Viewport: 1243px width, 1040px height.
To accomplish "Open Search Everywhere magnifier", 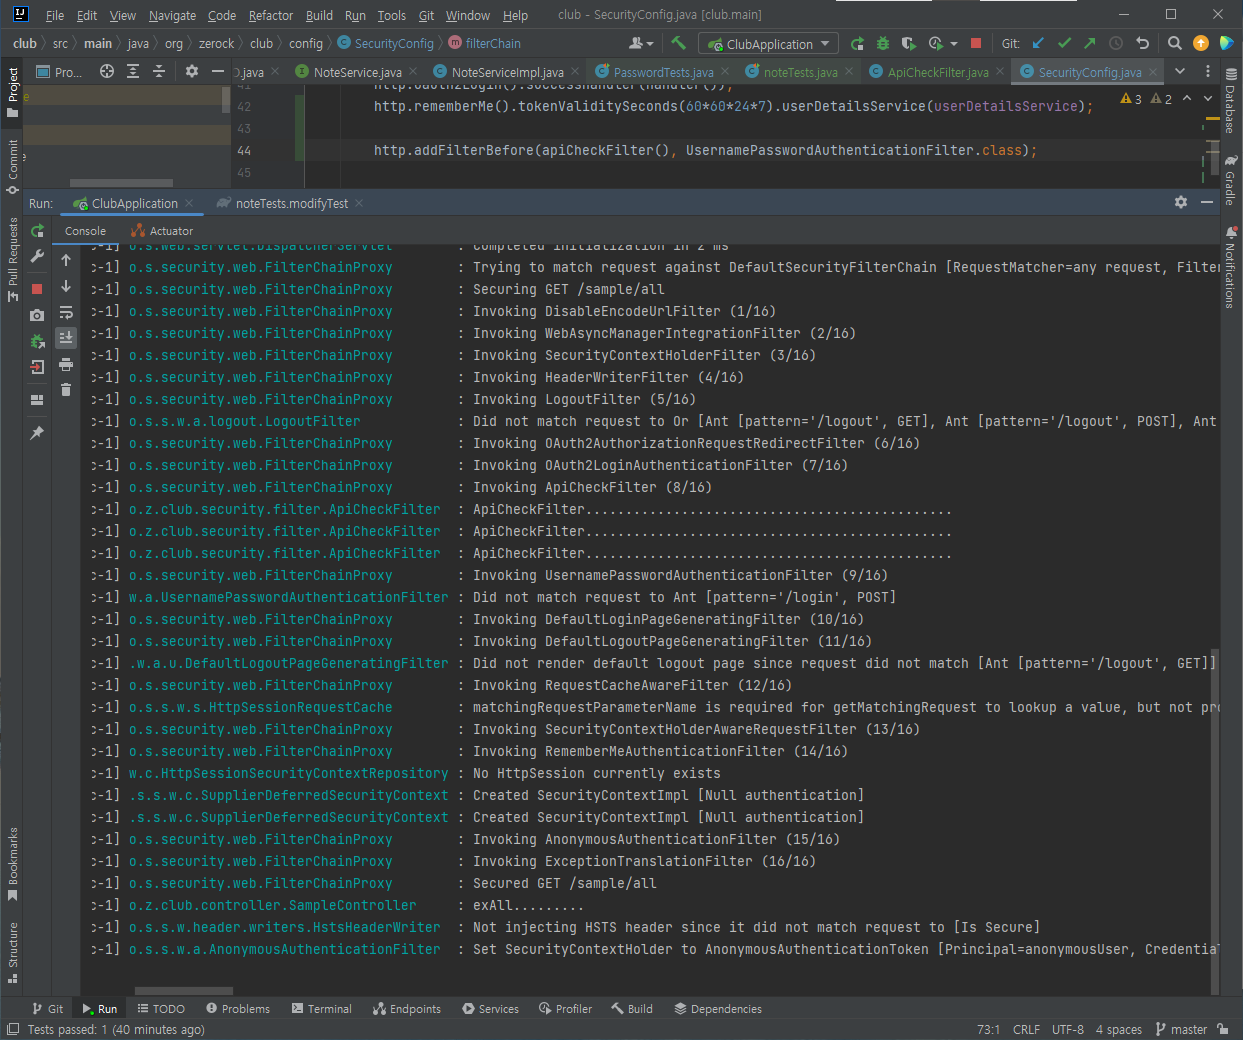I will coord(1175,43).
